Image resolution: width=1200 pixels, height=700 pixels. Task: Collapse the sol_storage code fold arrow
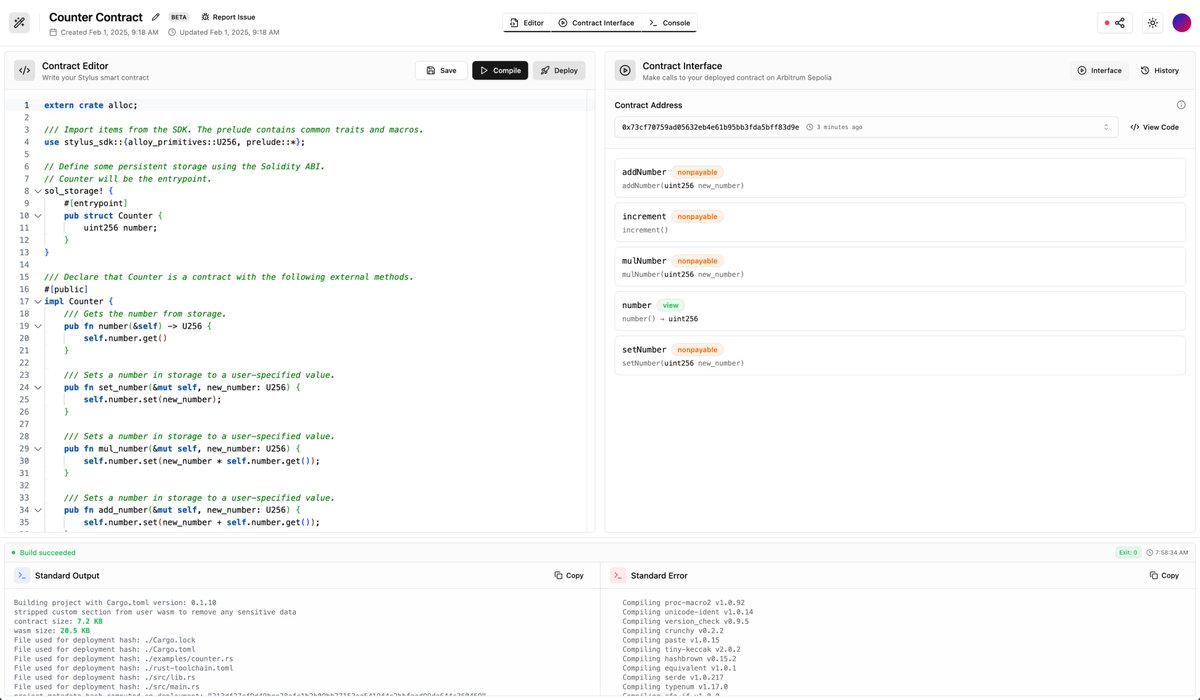[x=37, y=191]
